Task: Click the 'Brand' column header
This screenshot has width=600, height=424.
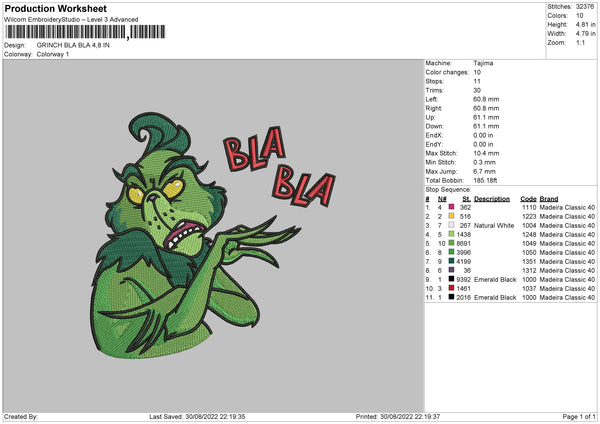Action: pos(549,199)
